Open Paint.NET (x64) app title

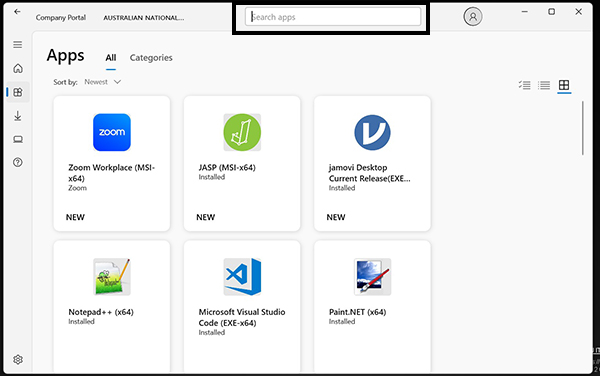[x=357, y=312]
